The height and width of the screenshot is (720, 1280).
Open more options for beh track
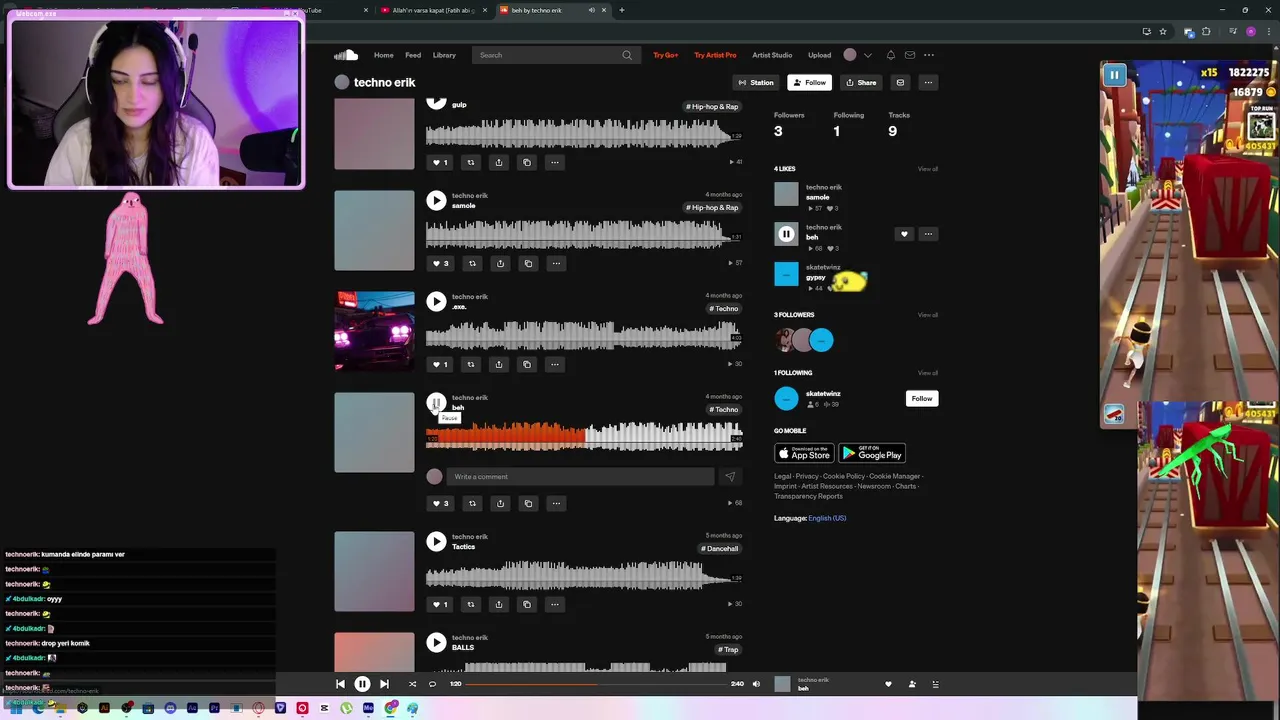pos(556,503)
